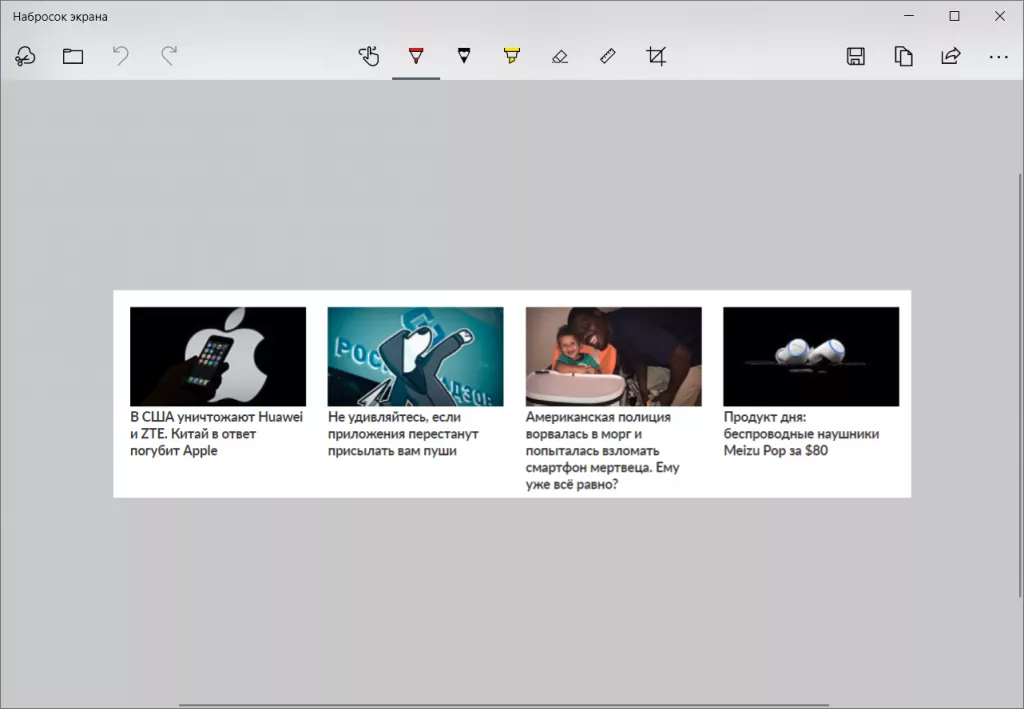Activate the eraser tool

(559, 56)
